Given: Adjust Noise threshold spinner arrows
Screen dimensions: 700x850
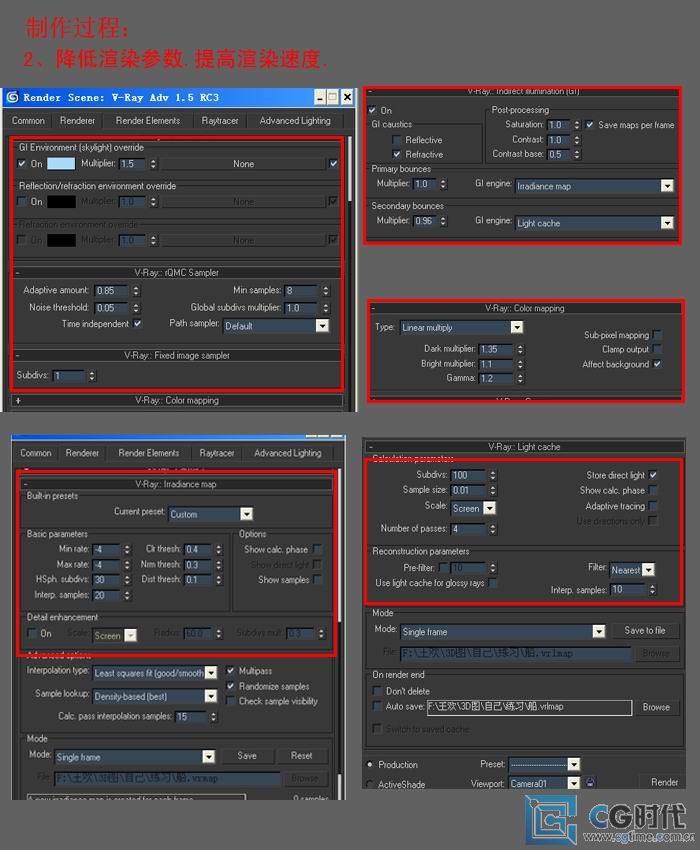Looking at the screenshot, I should 136,308.
